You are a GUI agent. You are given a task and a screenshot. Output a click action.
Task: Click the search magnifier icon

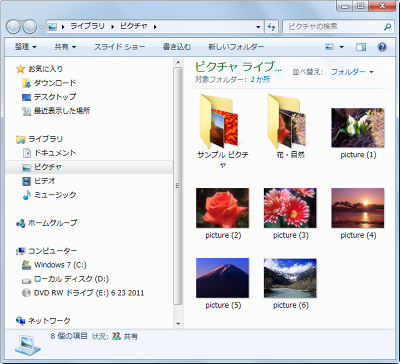tap(387, 27)
